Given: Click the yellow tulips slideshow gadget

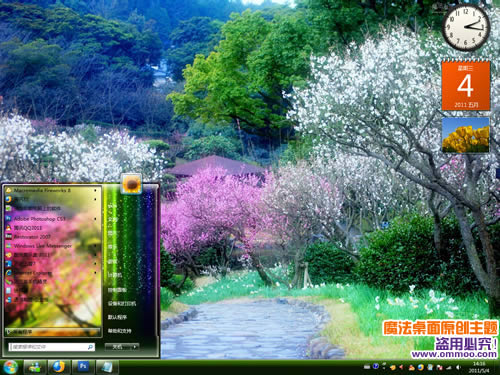Looking at the screenshot, I should (466, 135).
